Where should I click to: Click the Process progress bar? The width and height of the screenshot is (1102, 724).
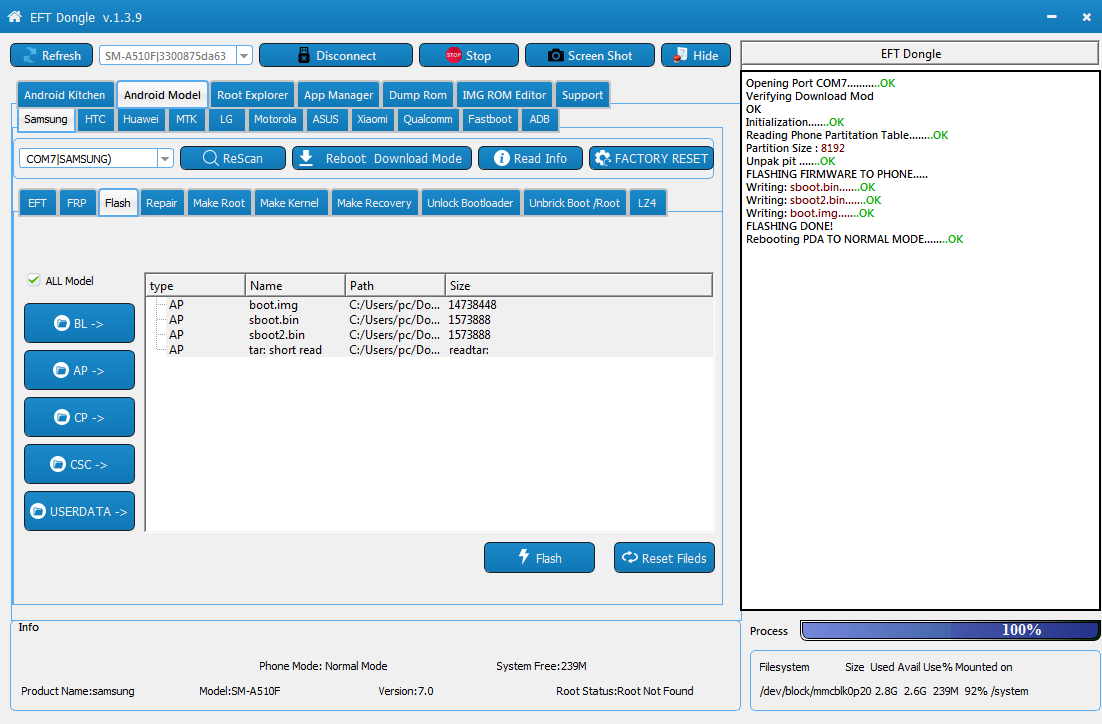tap(950, 630)
